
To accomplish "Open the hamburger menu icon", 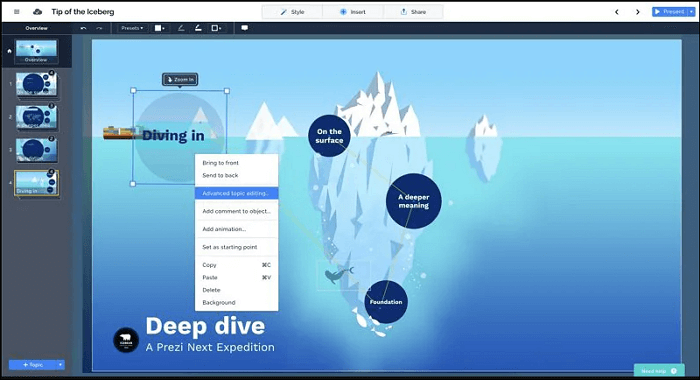I will 17,12.
